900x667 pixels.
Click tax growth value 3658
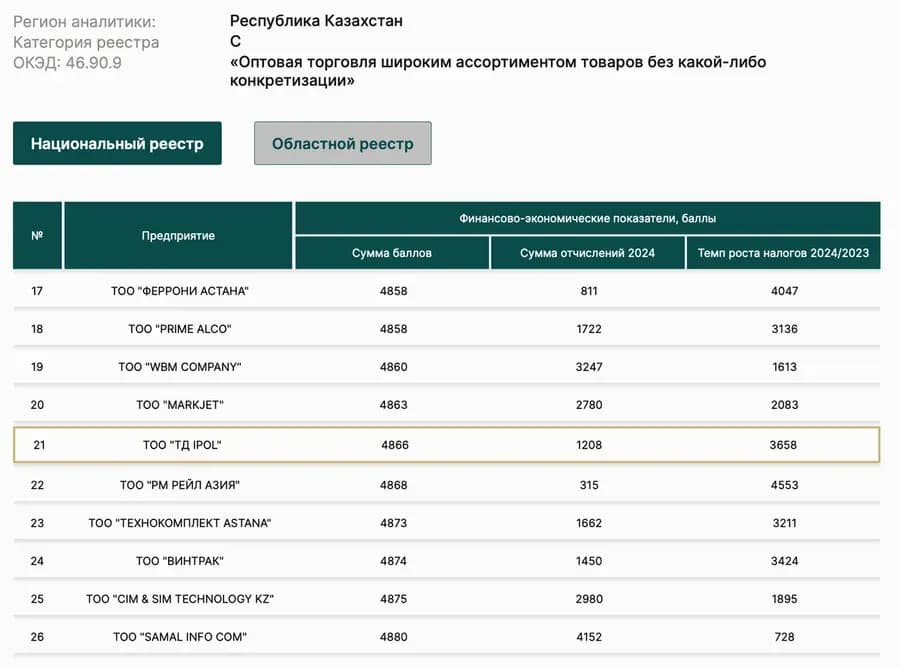[x=783, y=445]
